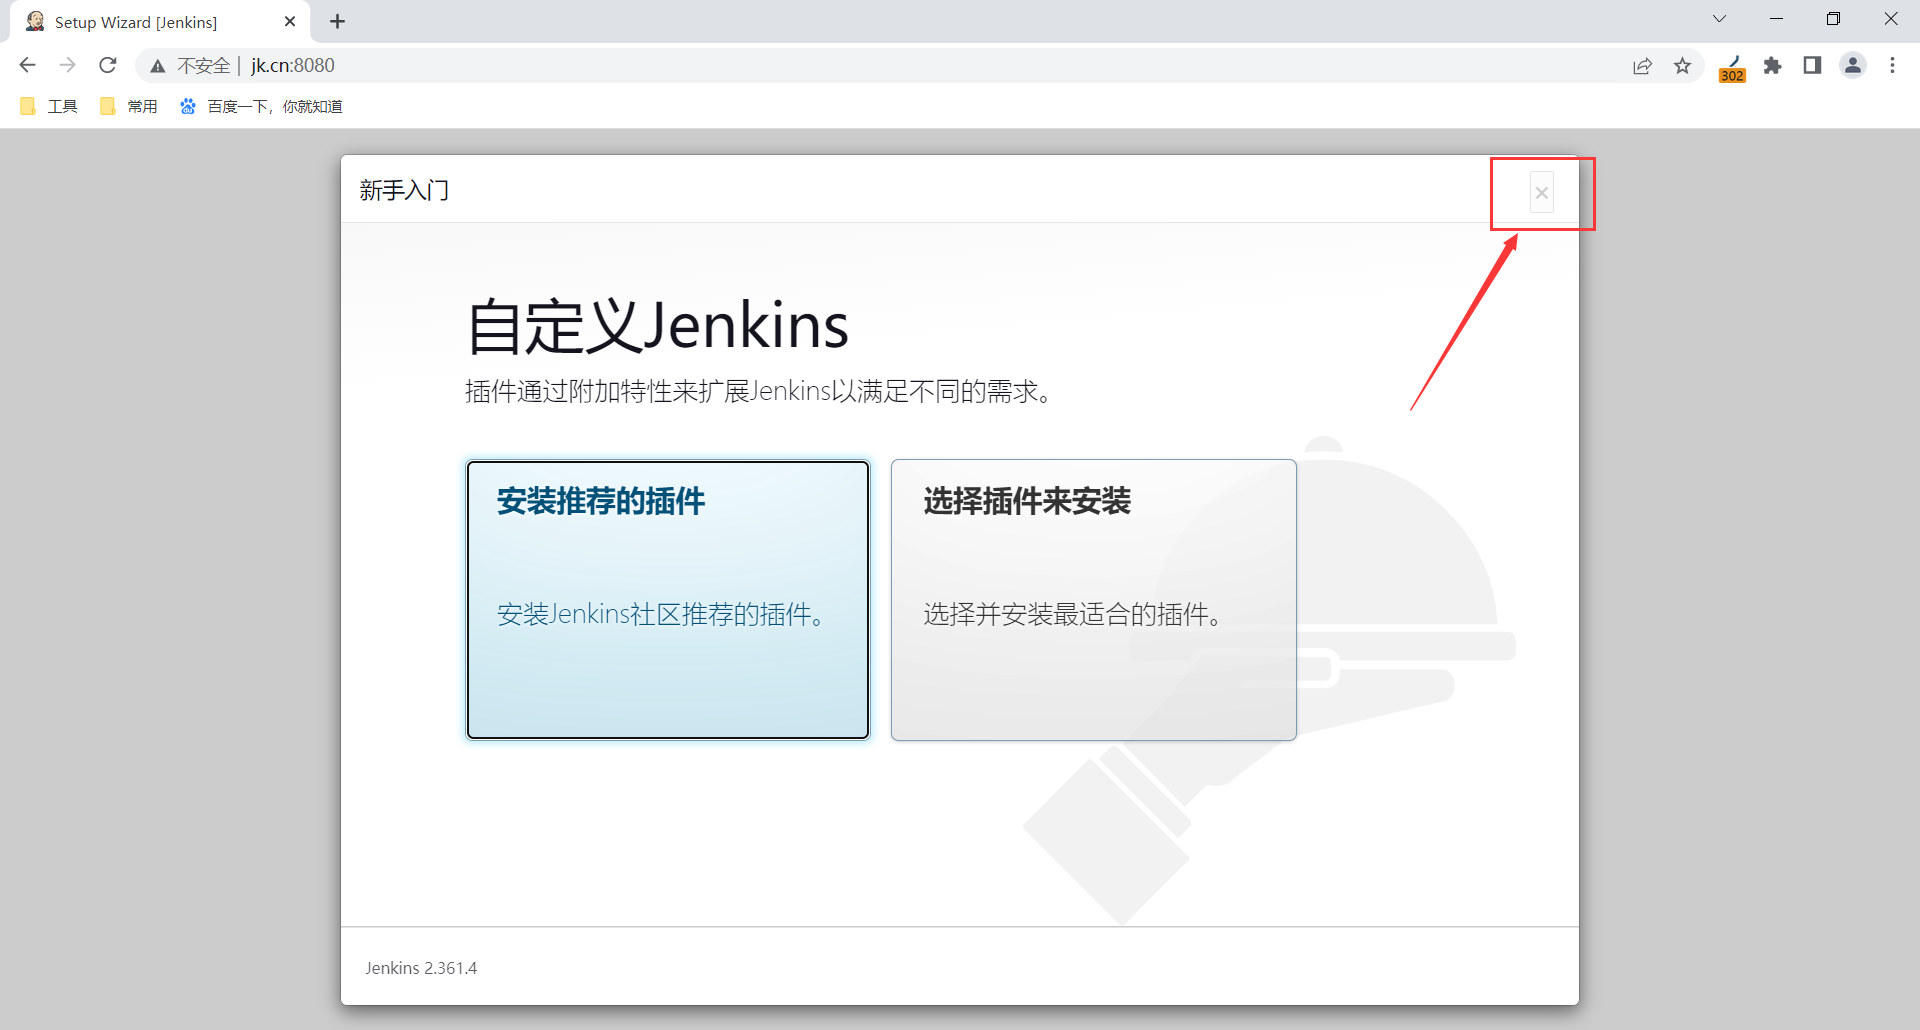Minimize the browser window
The image size is (1920, 1030).
click(1777, 19)
